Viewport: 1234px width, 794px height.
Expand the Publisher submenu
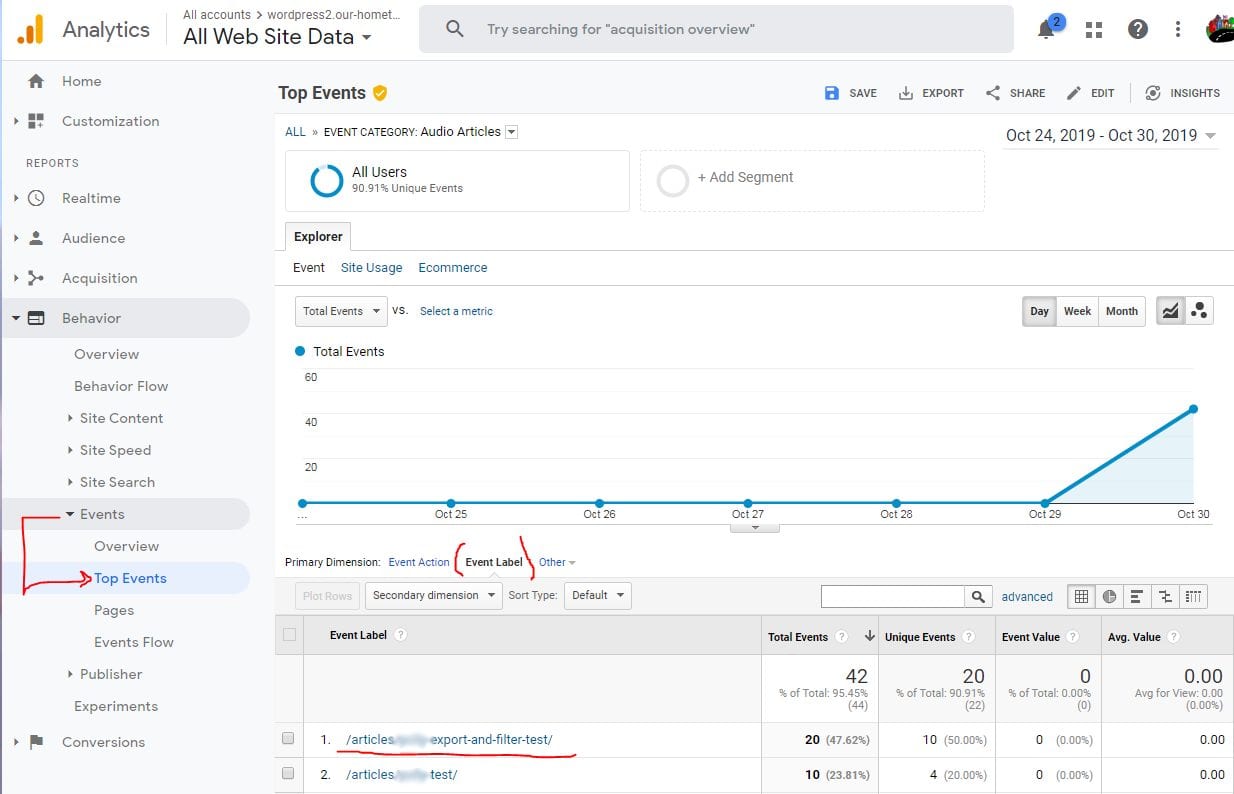point(70,674)
